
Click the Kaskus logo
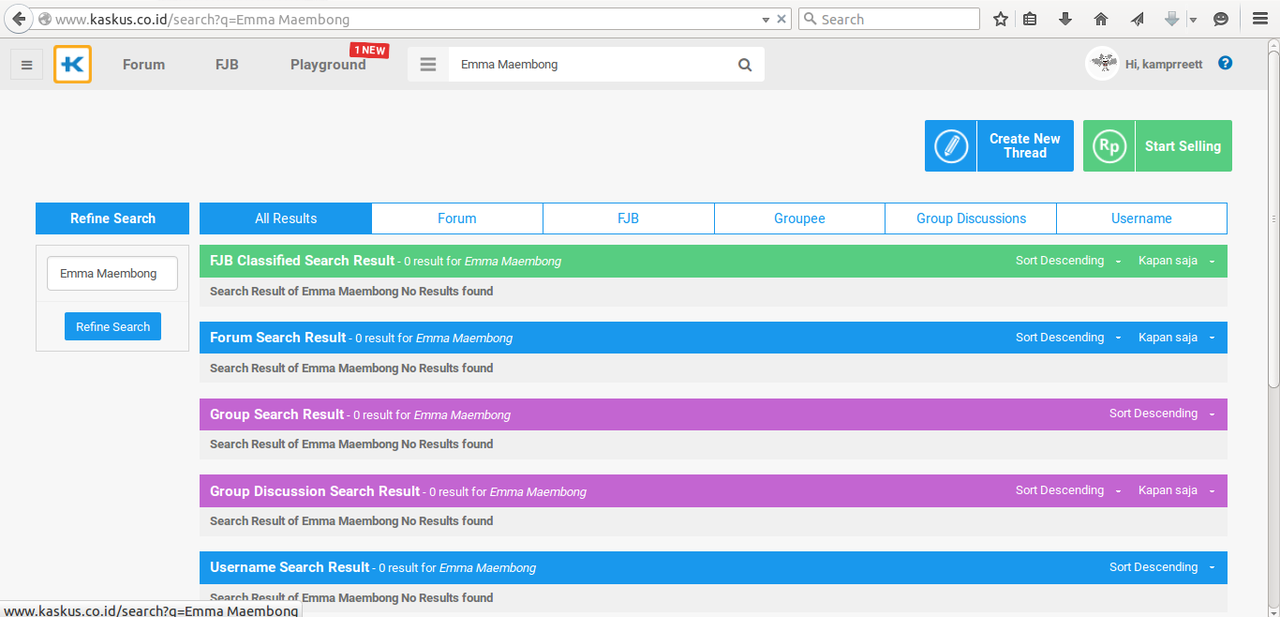point(73,64)
